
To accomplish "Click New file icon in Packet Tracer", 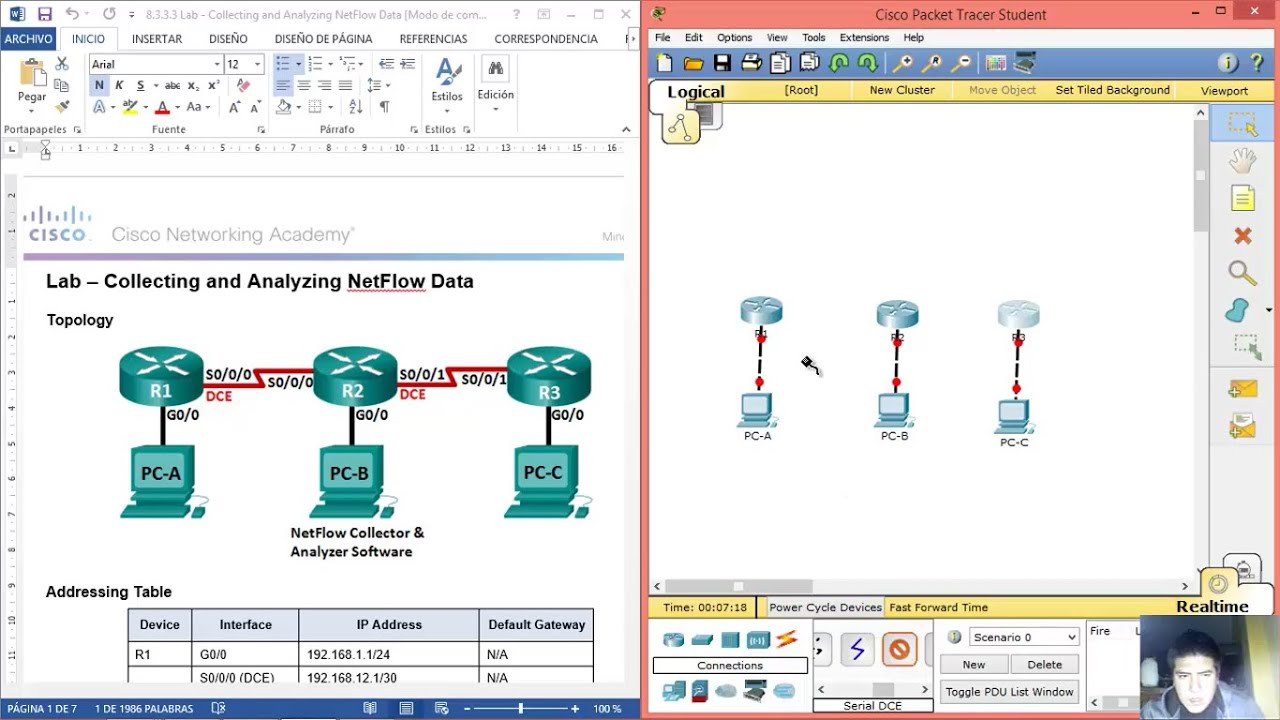I will 664,63.
